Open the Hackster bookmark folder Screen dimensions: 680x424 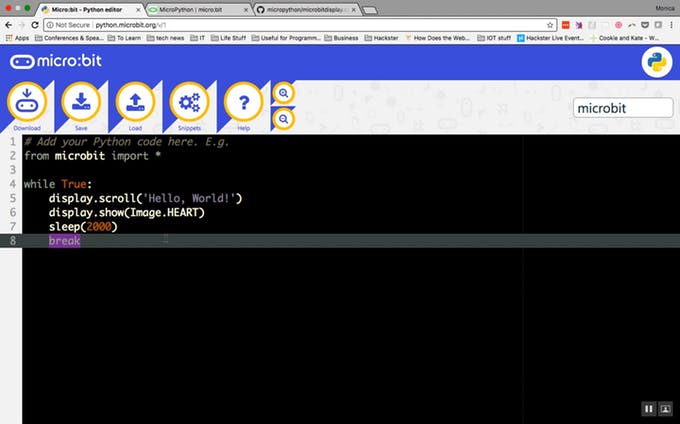click(x=381, y=38)
